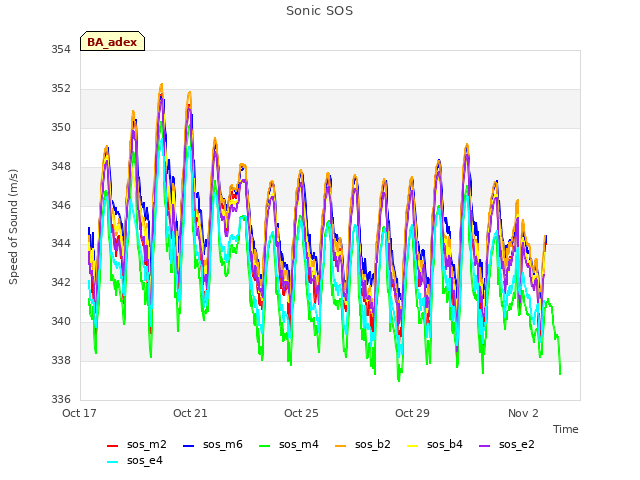Toggle the sos_e4 legend entry
640x480 pixels.
tap(135, 460)
